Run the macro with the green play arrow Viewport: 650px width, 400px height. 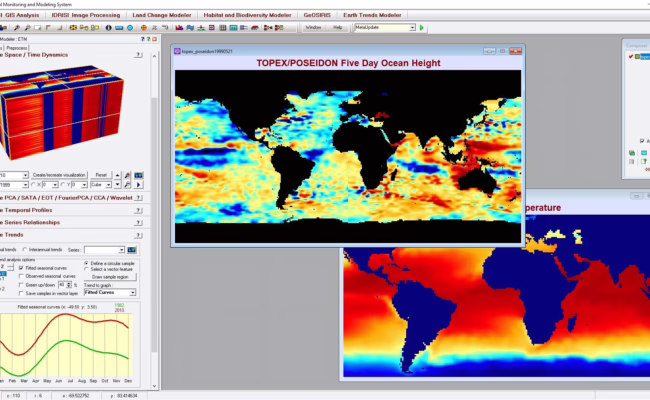click(422, 28)
